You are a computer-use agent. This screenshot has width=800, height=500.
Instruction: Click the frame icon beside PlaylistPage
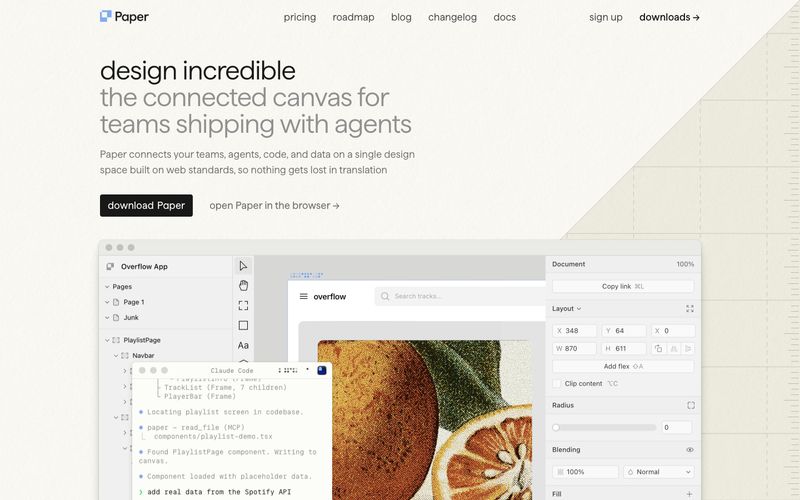[x=116, y=340]
